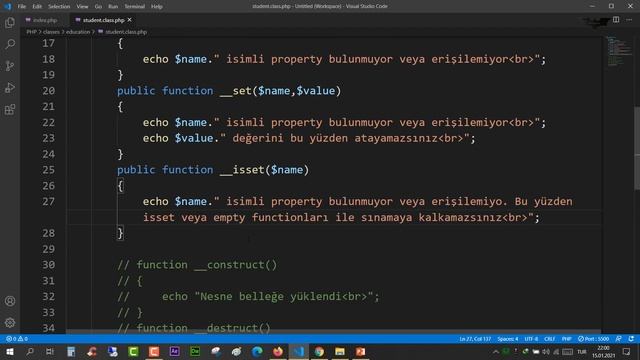Viewport: 640px width, 360px height.
Task: Click the taskbar search icon
Action: (30, 351)
